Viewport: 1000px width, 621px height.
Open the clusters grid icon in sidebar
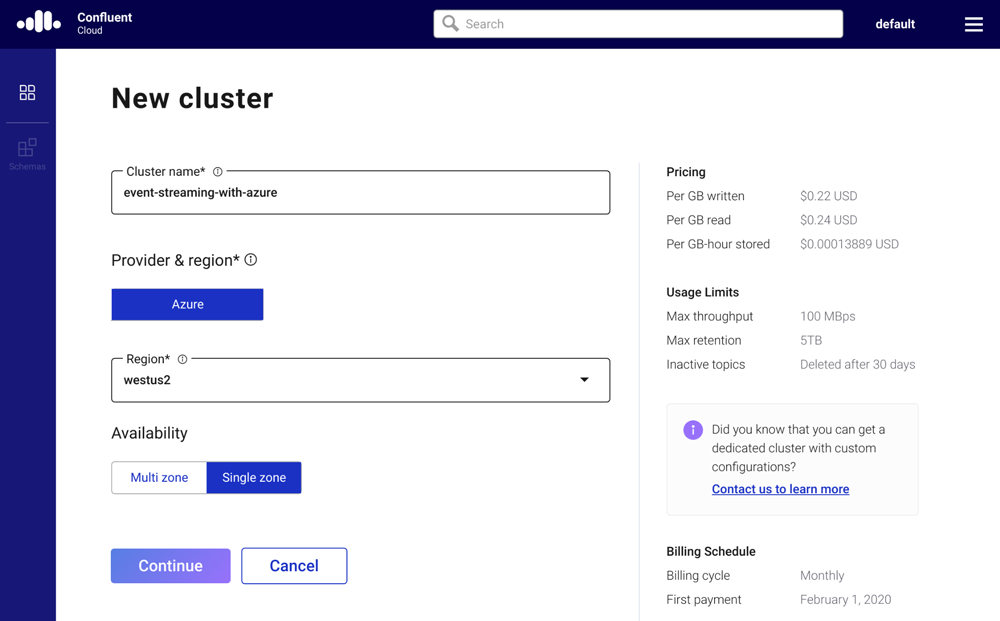tap(27, 92)
